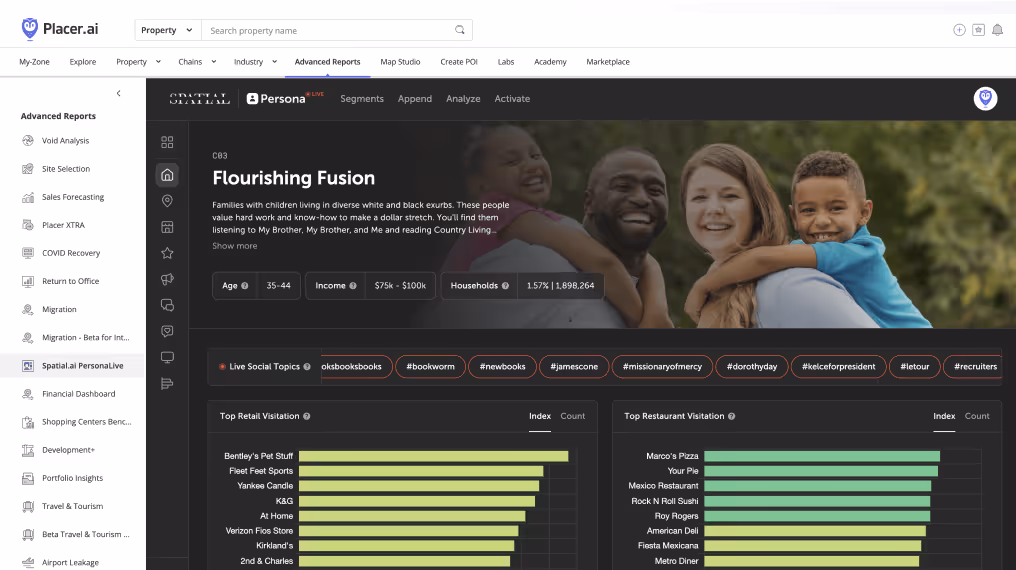The height and width of the screenshot is (570, 1016).
Task: Click the star icon in dark sidebar
Action: pos(167,253)
